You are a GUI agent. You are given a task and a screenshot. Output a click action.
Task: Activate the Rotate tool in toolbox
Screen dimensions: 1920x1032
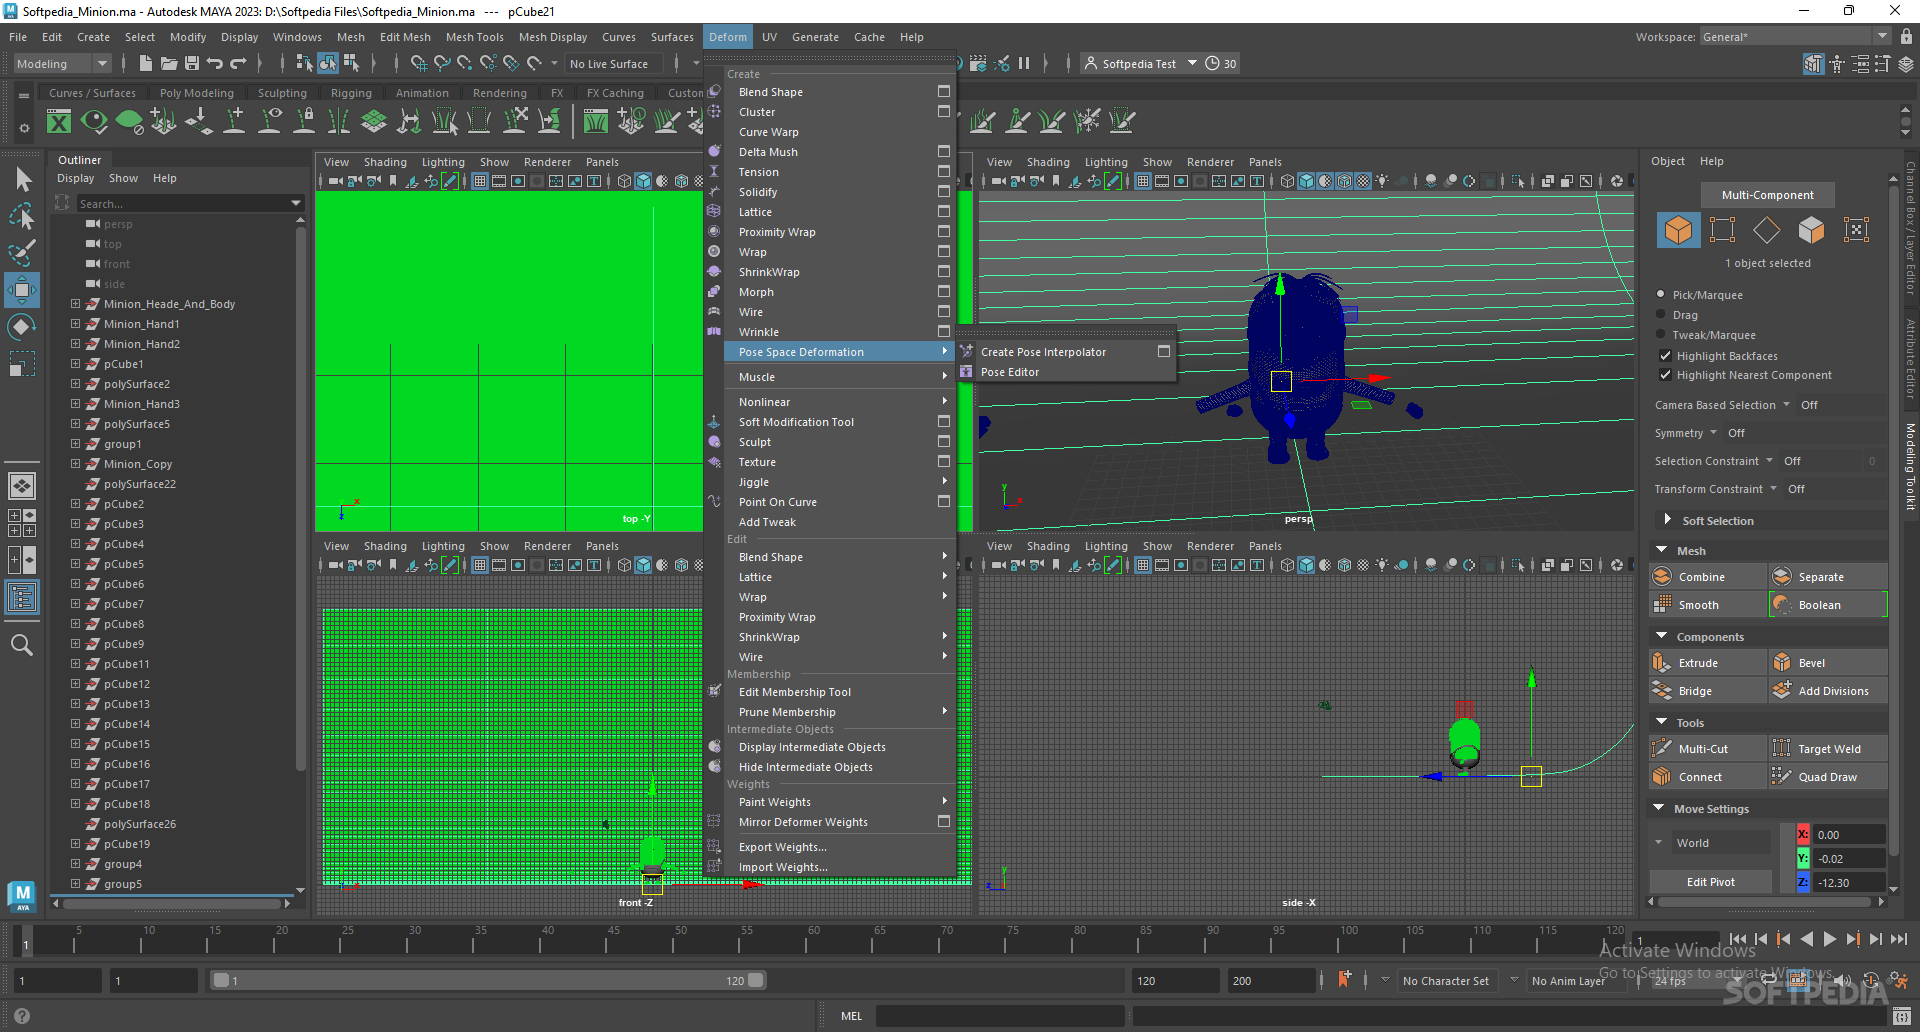22,327
